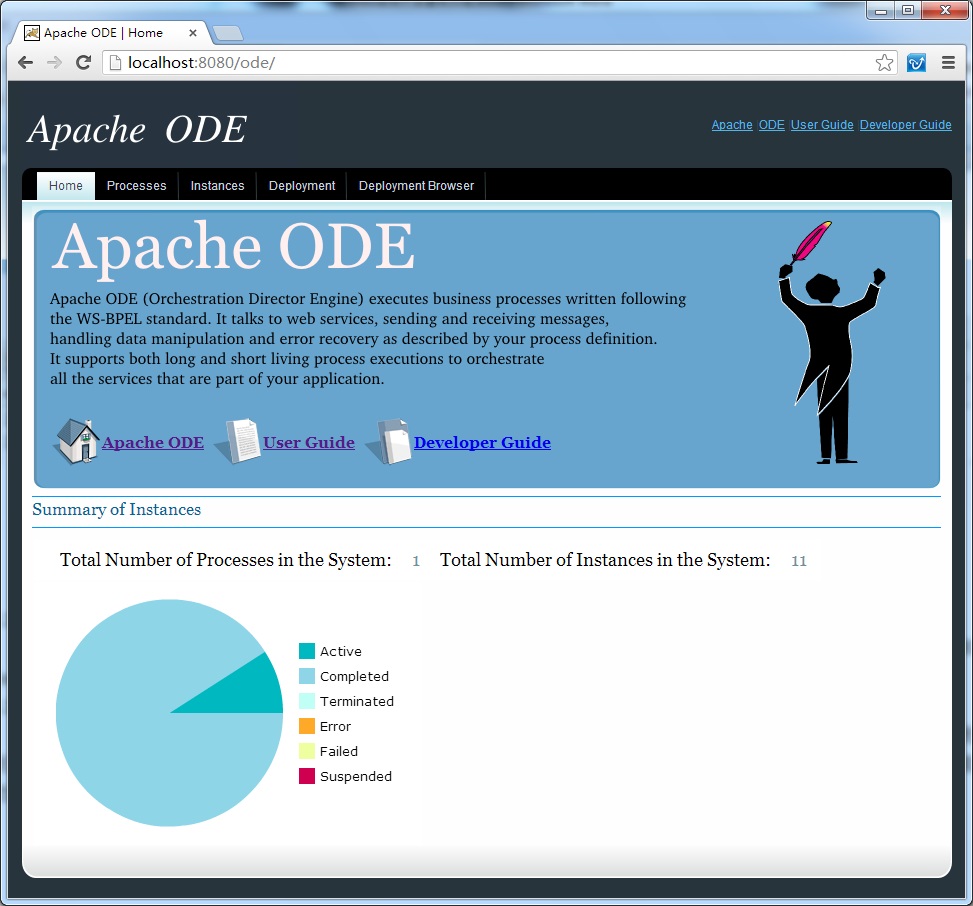Click the Error legend label
This screenshot has height=906, width=973.
335,726
